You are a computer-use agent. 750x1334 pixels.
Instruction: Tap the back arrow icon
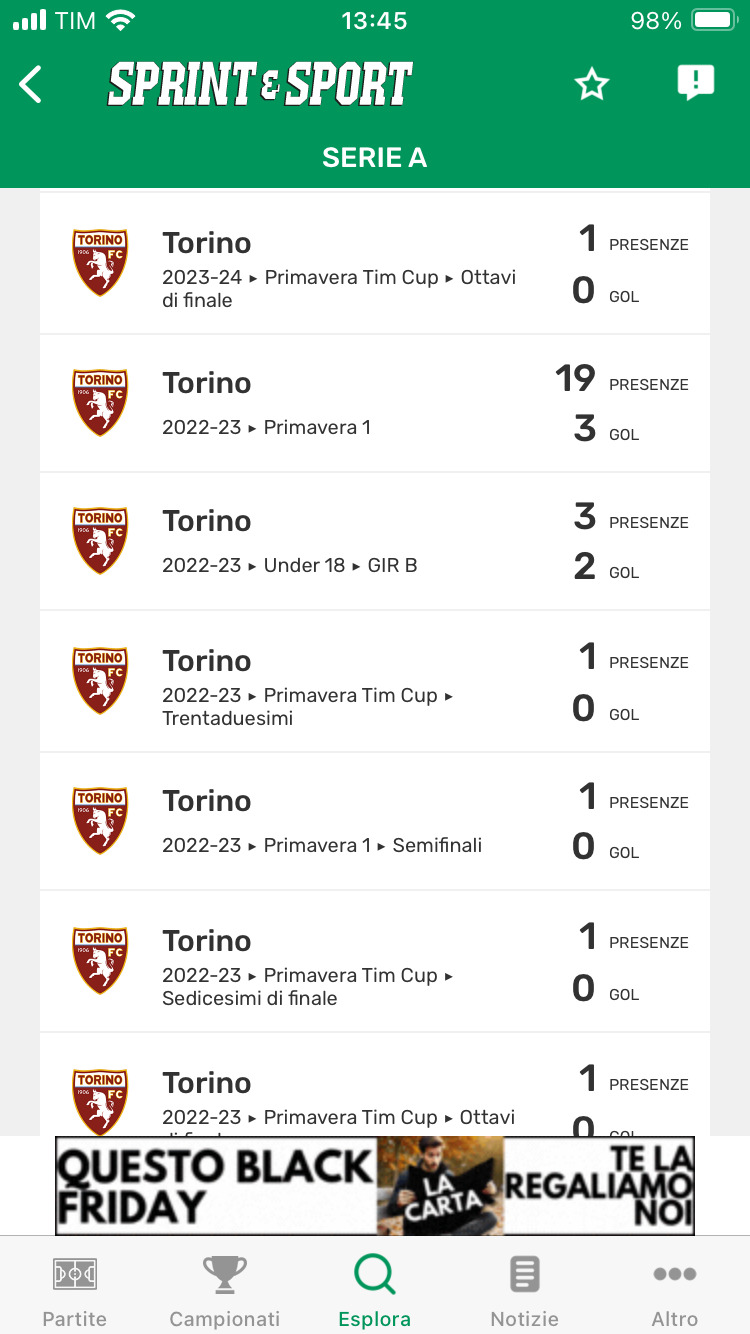(x=31, y=85)
